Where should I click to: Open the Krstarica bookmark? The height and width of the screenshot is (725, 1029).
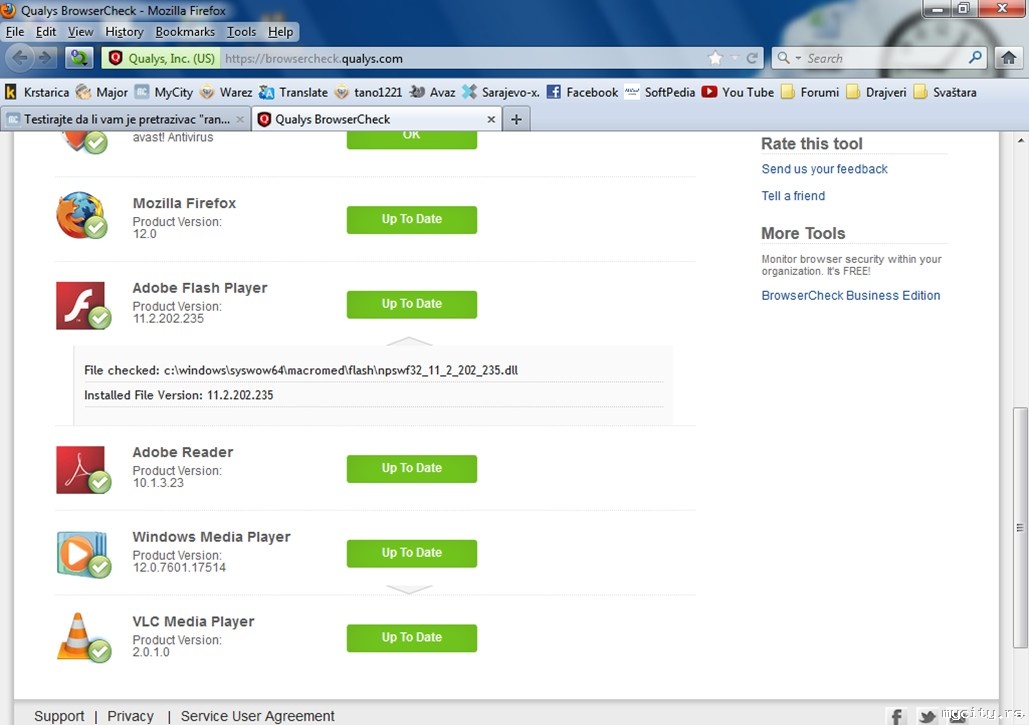(37, 92)
